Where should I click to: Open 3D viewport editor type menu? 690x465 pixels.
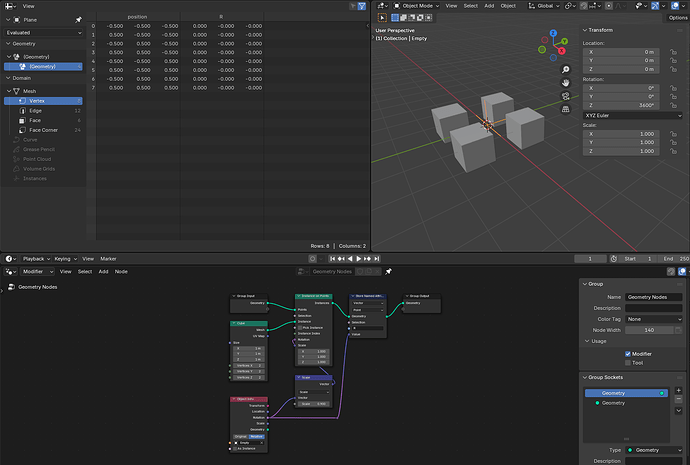click(x=382, y=6)
